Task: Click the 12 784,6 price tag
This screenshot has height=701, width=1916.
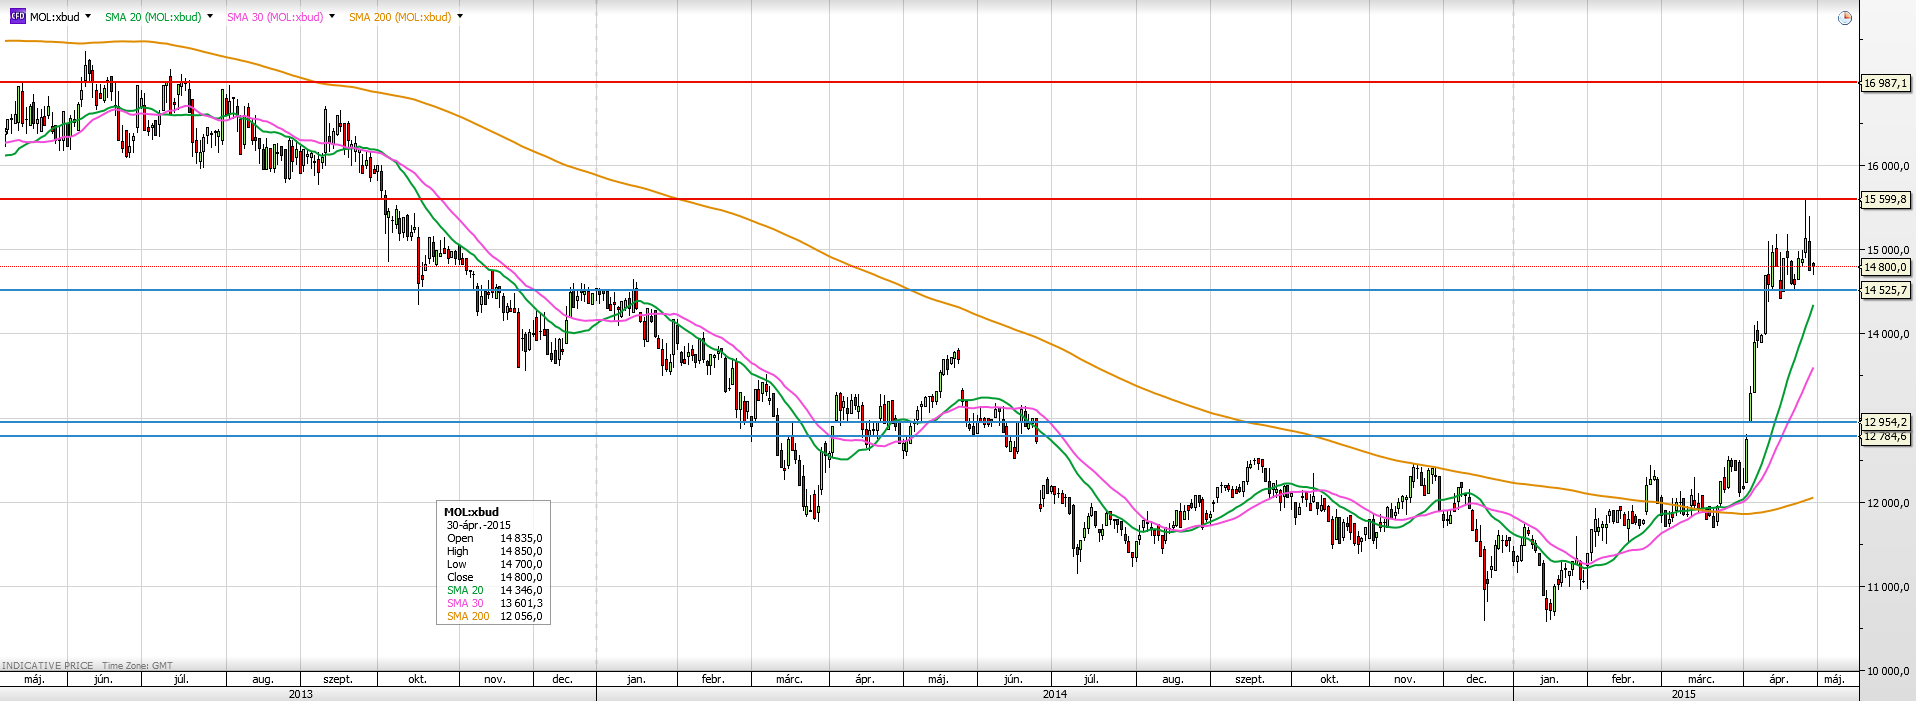Action: tap(1886, 437)
